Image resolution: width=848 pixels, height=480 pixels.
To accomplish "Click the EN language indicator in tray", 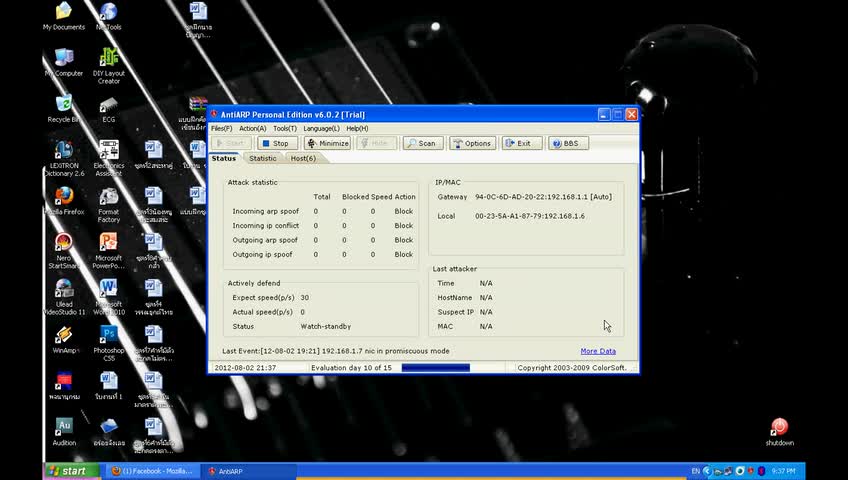I will [x=695, y=471].
